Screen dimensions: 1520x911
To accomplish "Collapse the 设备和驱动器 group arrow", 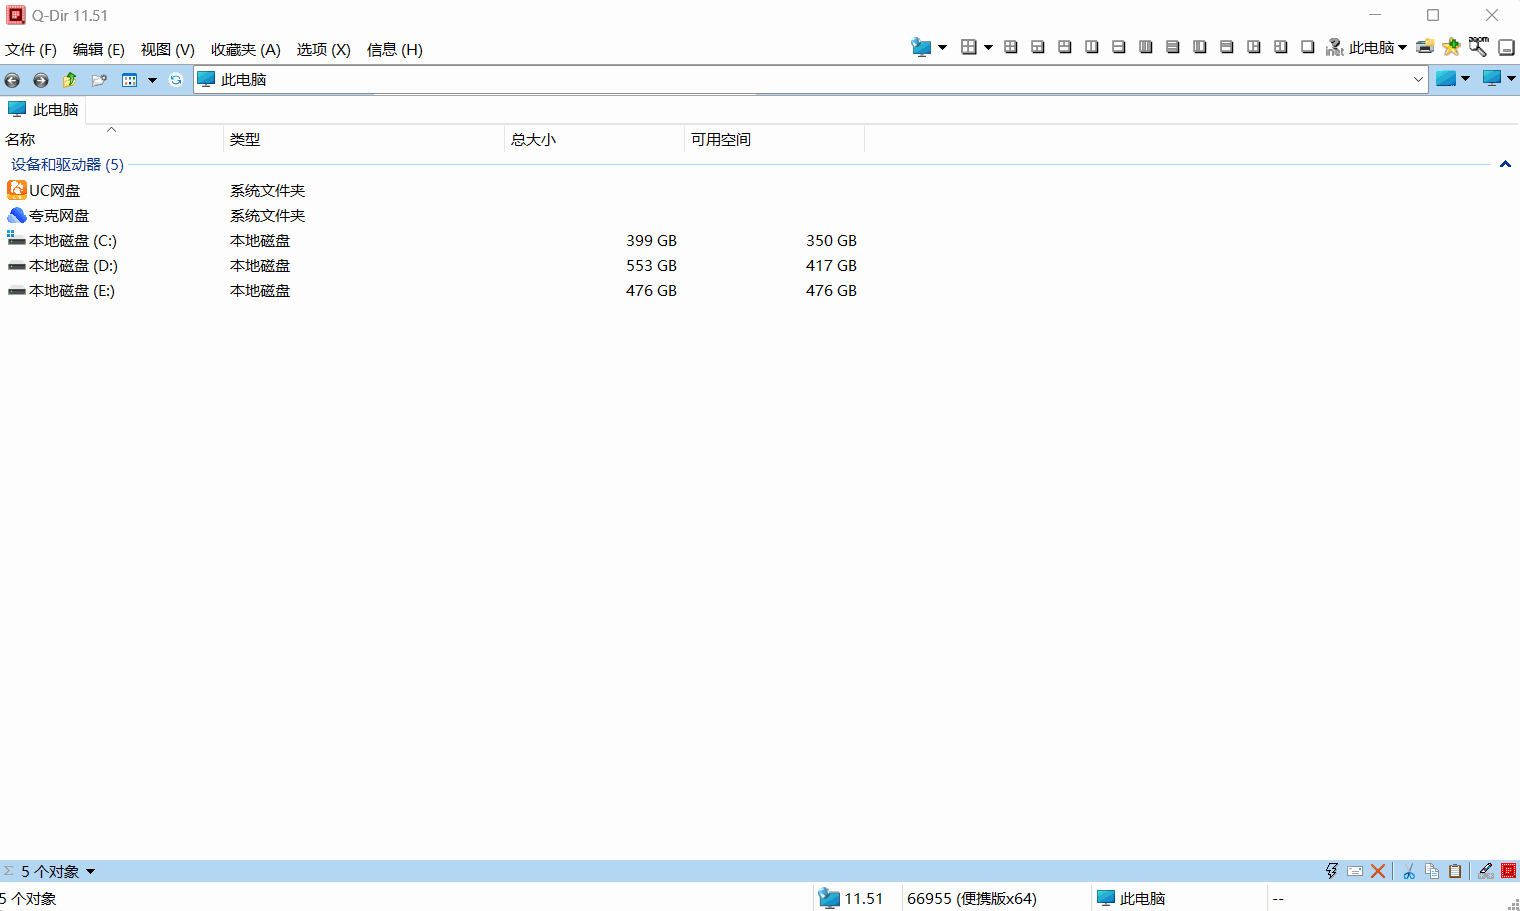I will point(1505,165).
